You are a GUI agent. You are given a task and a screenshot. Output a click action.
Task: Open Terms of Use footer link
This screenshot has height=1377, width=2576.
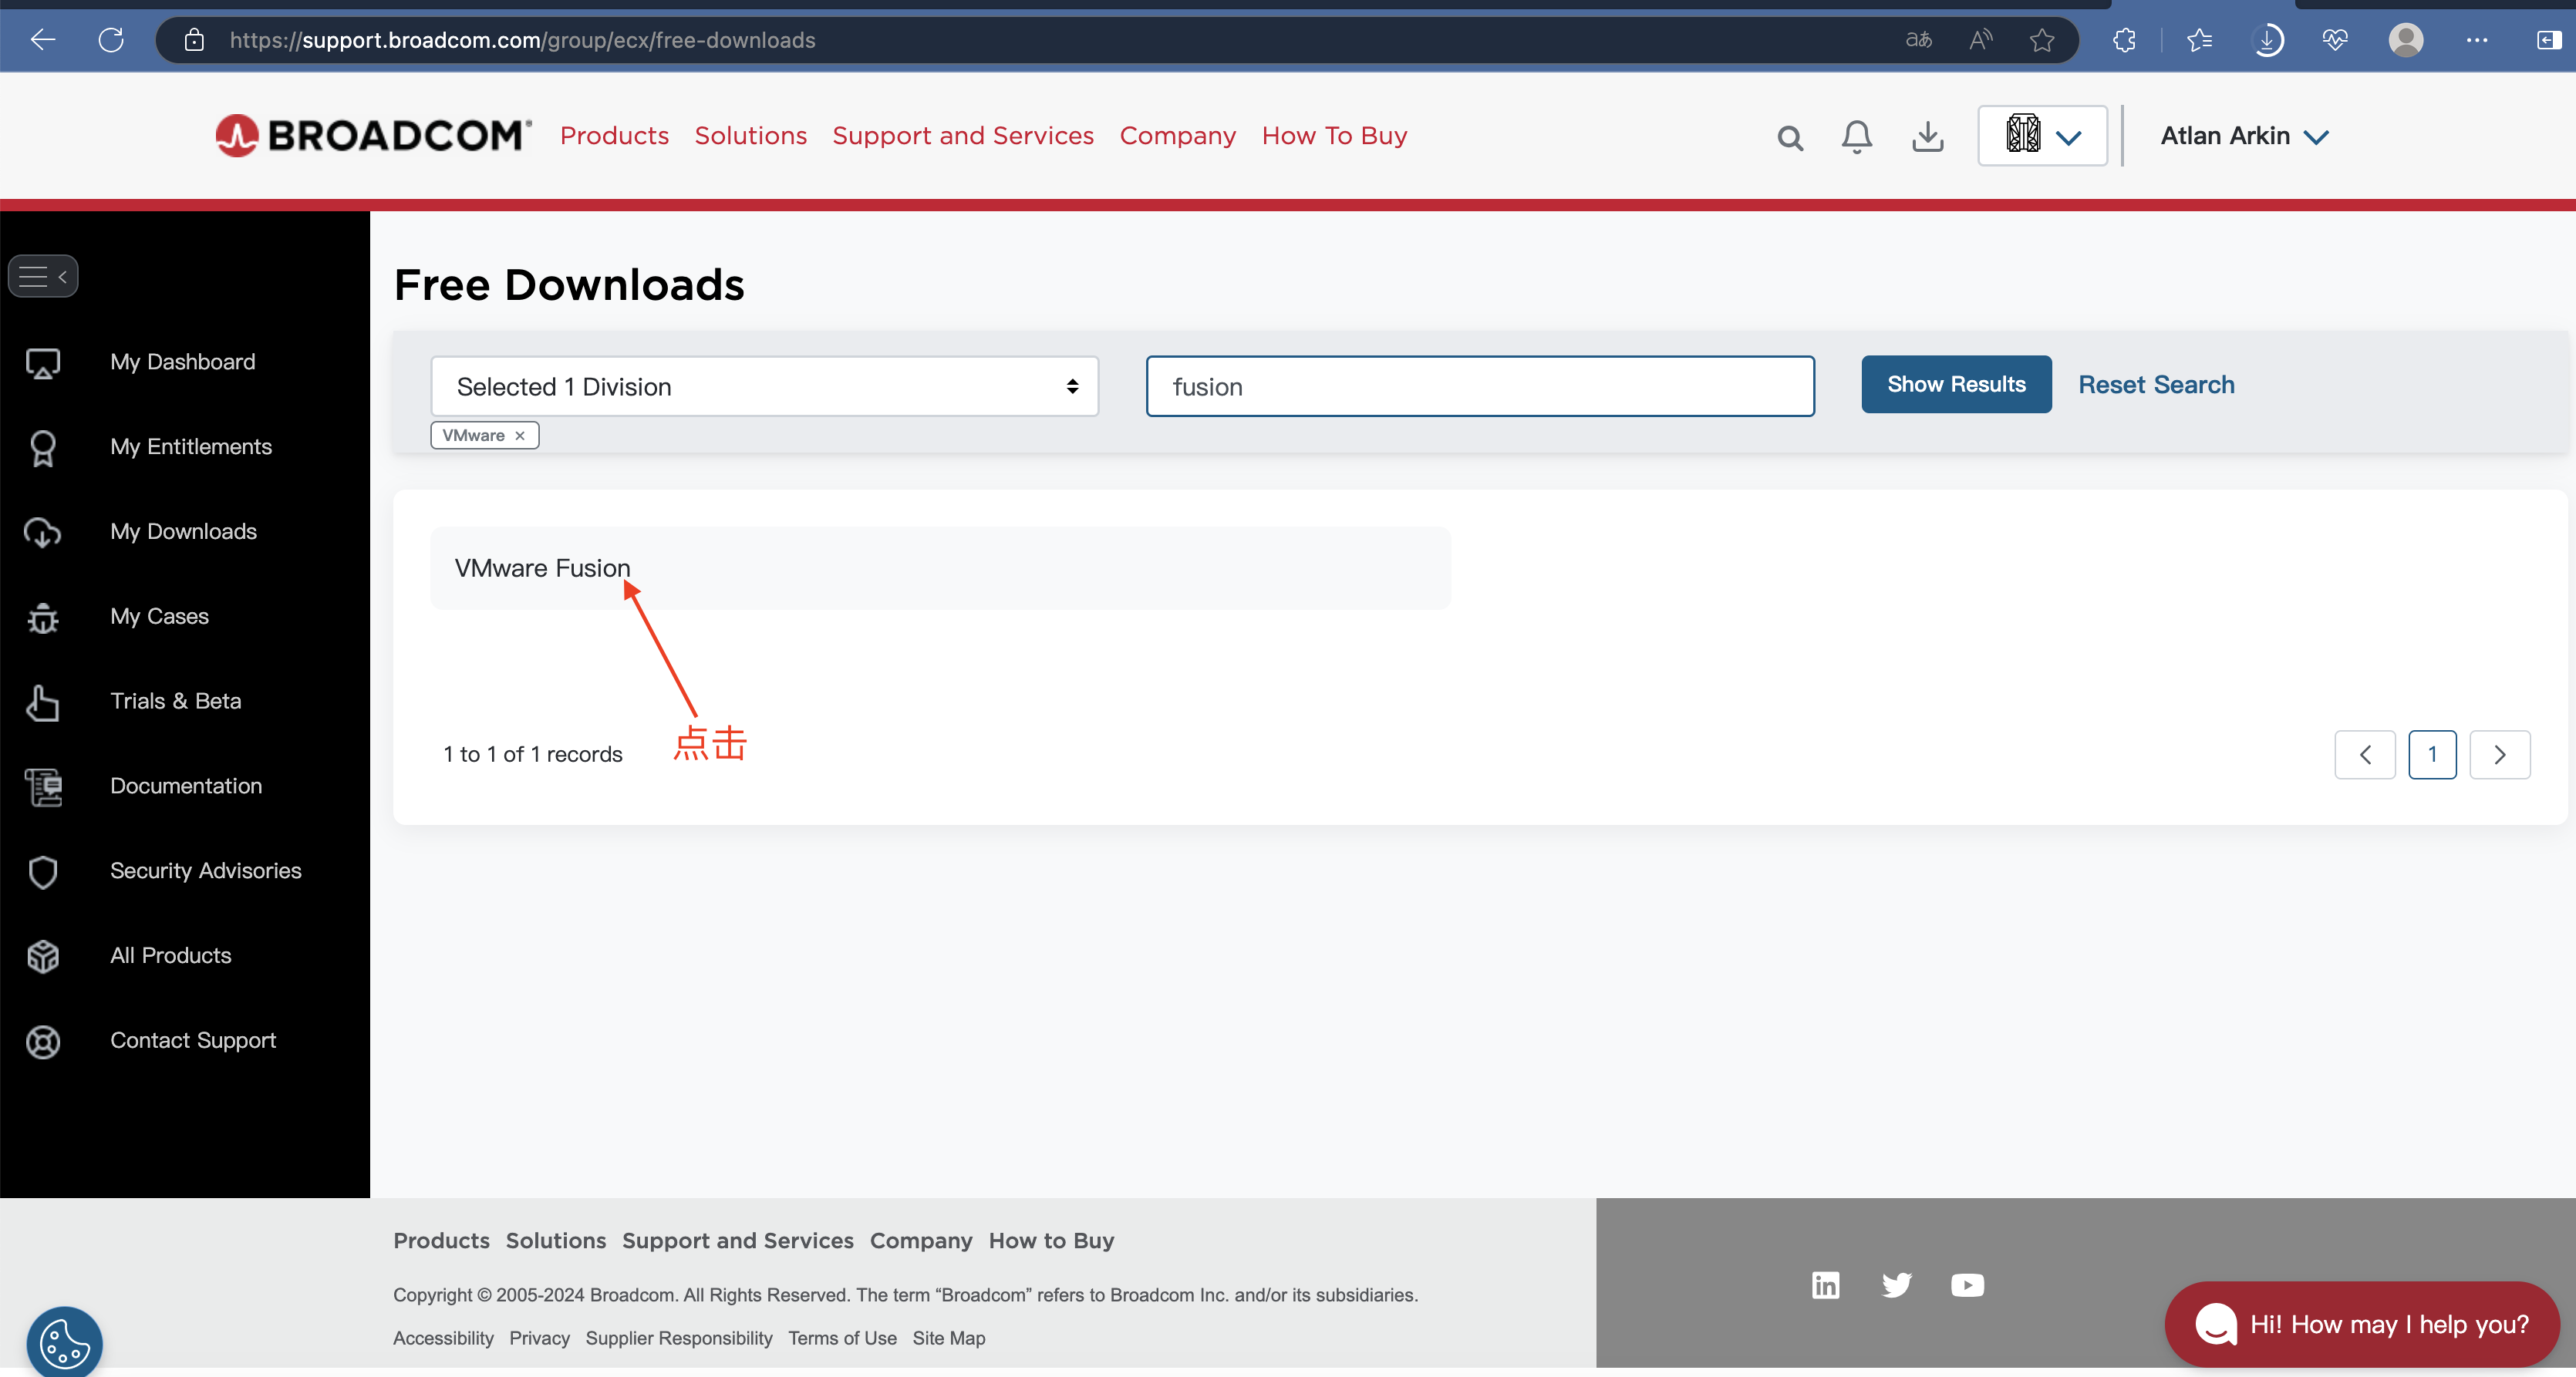click(842, 1338)
